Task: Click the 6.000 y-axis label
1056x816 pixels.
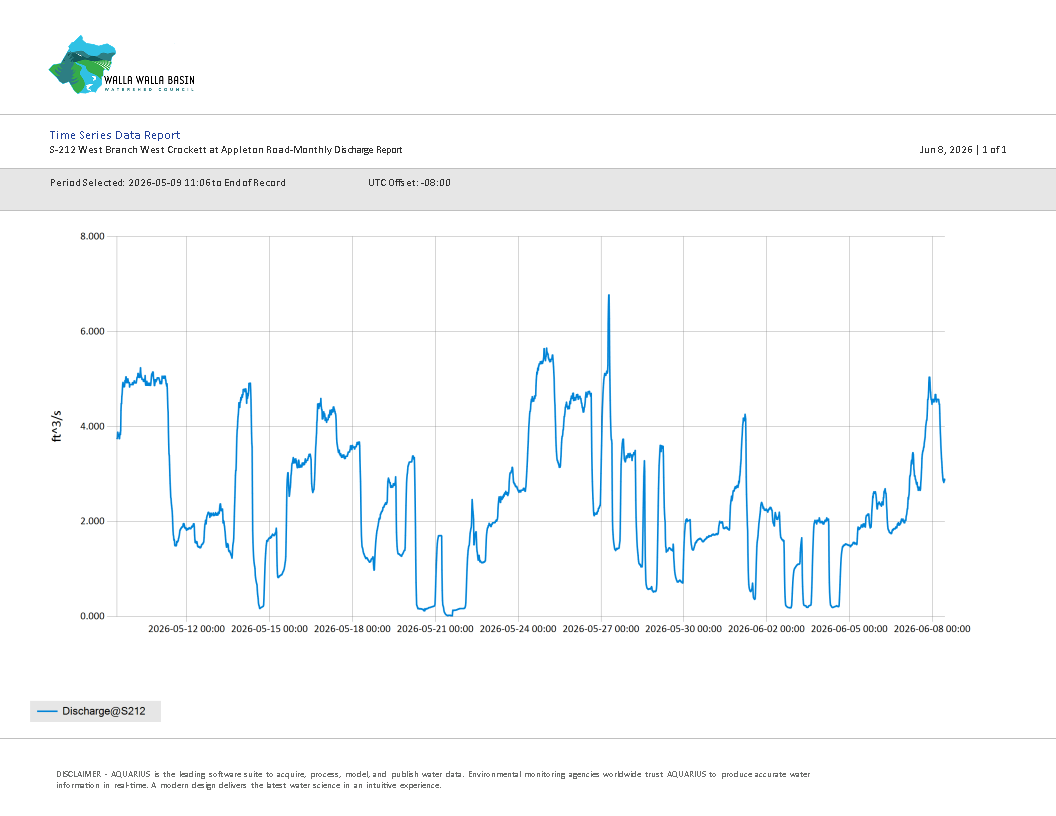Action: coord(92,331)
